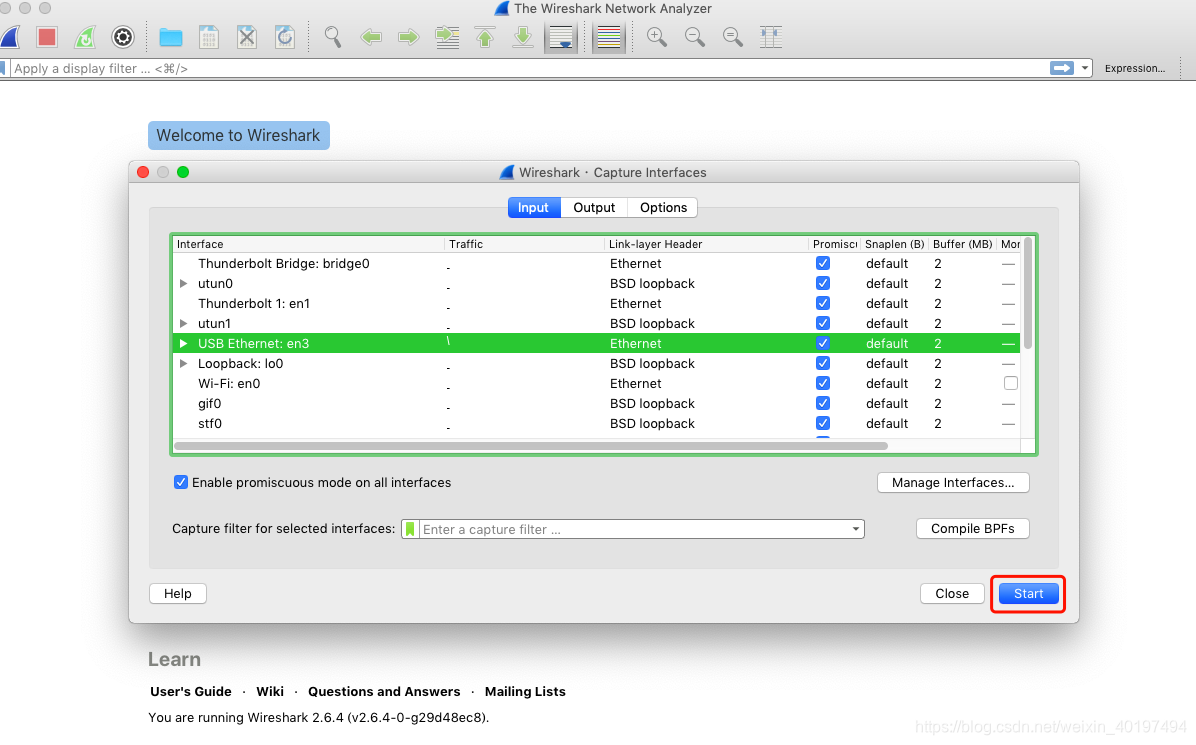Apply display filter with the blue arrow

1062,68
